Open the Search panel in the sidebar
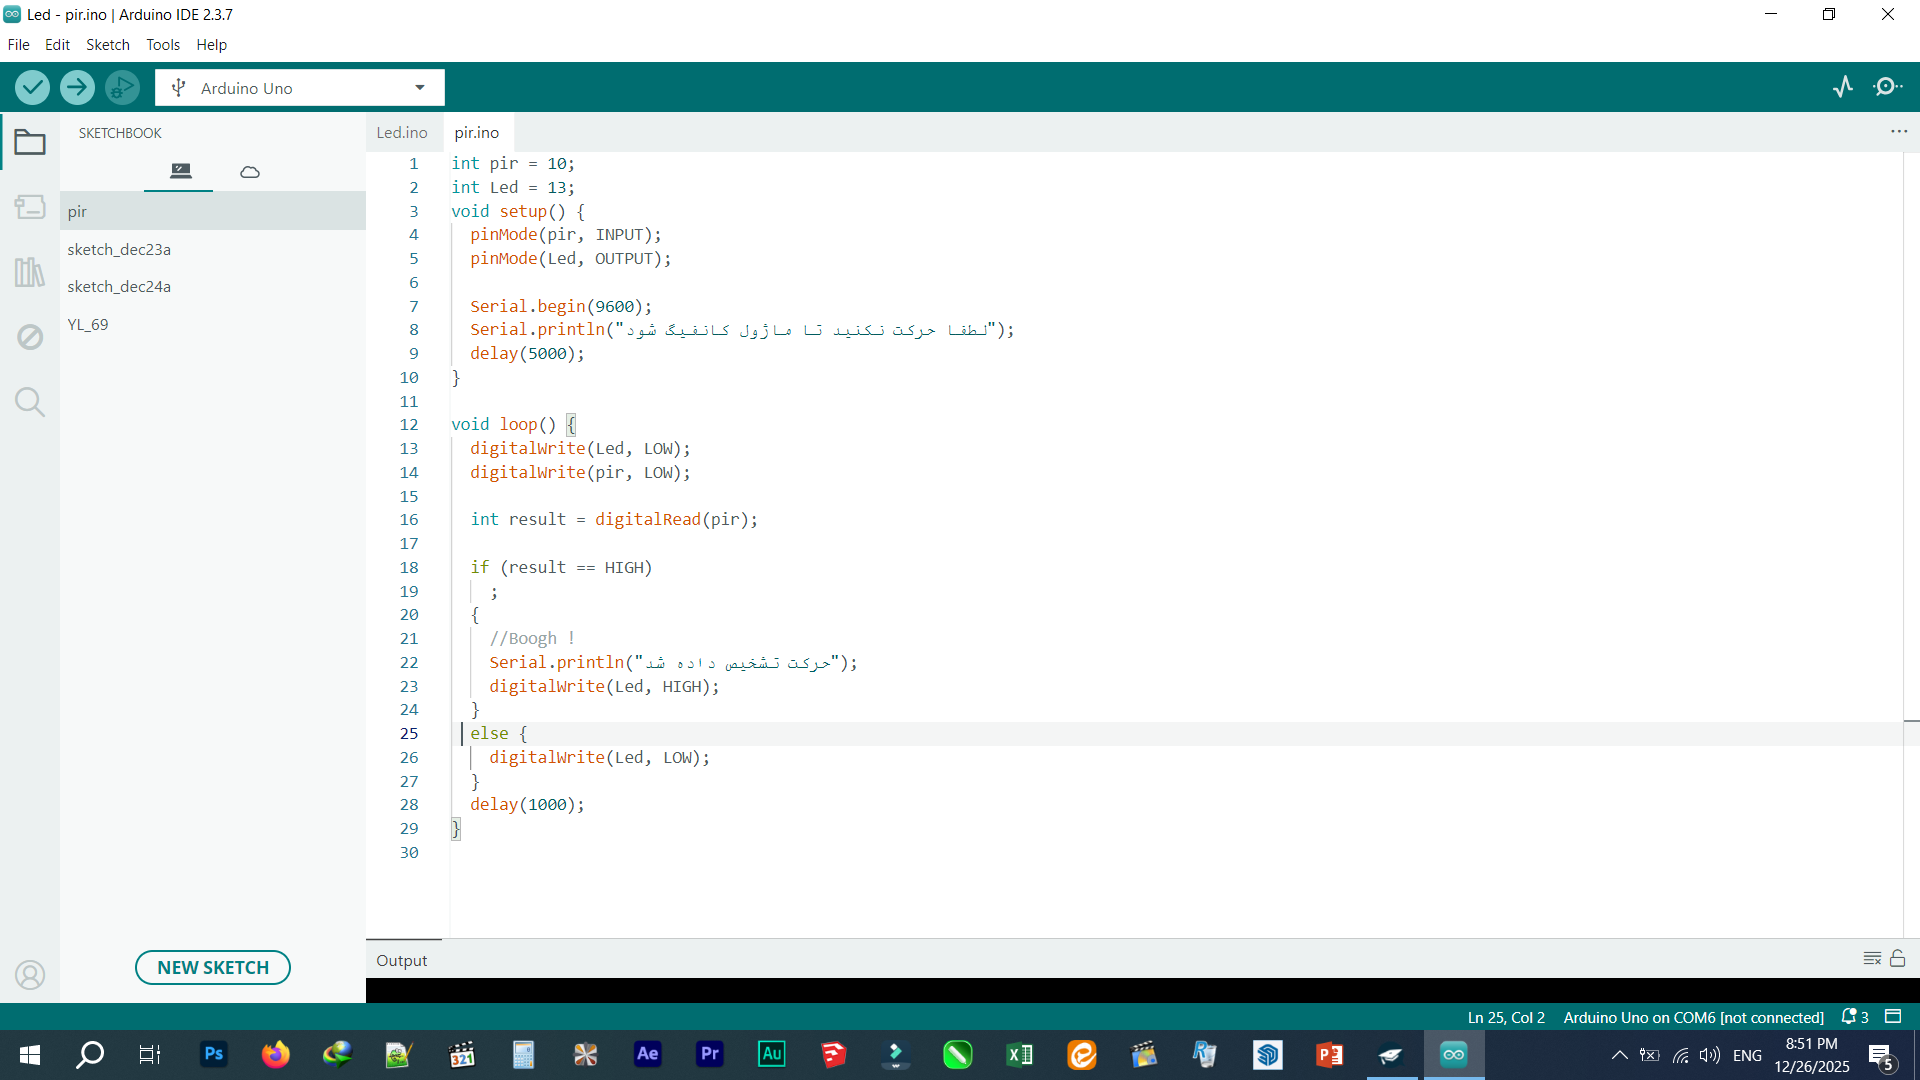This screenshot has height=1080, width=1920. pos(30,402)
